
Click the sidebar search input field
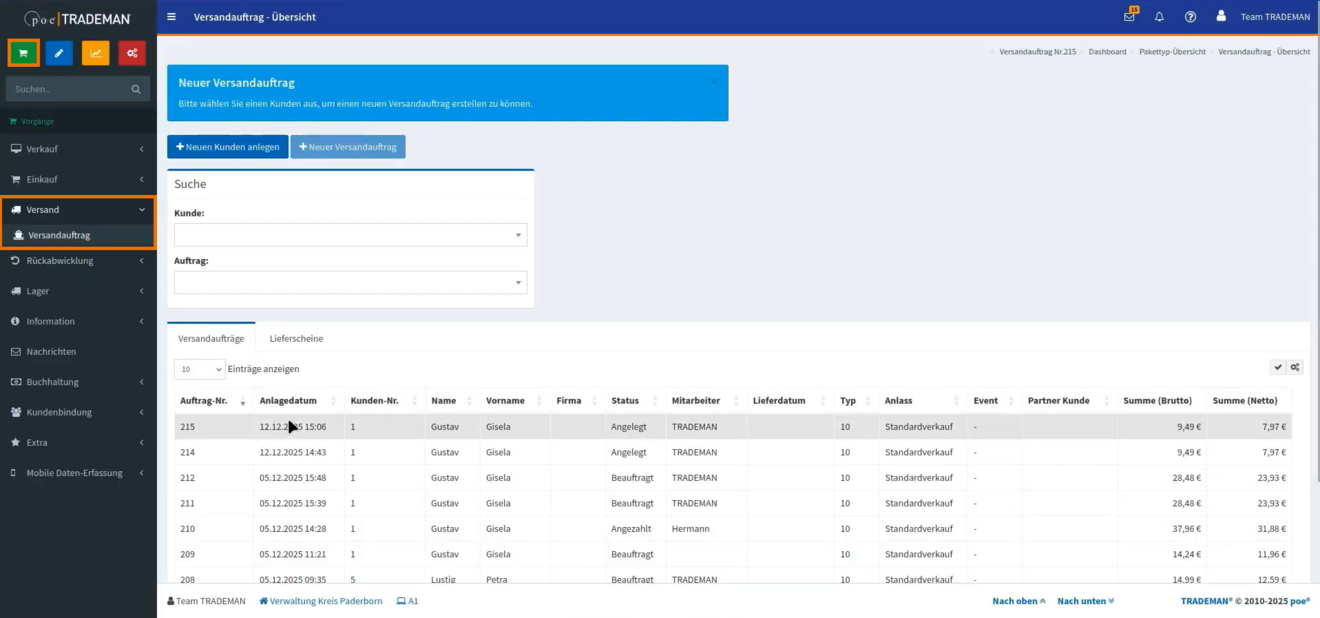(x=70, y=89)
